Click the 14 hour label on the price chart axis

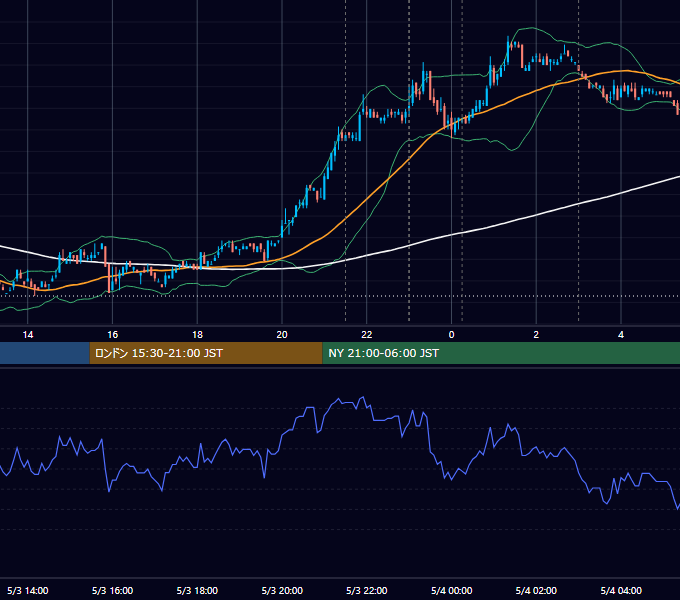[28, 335]
